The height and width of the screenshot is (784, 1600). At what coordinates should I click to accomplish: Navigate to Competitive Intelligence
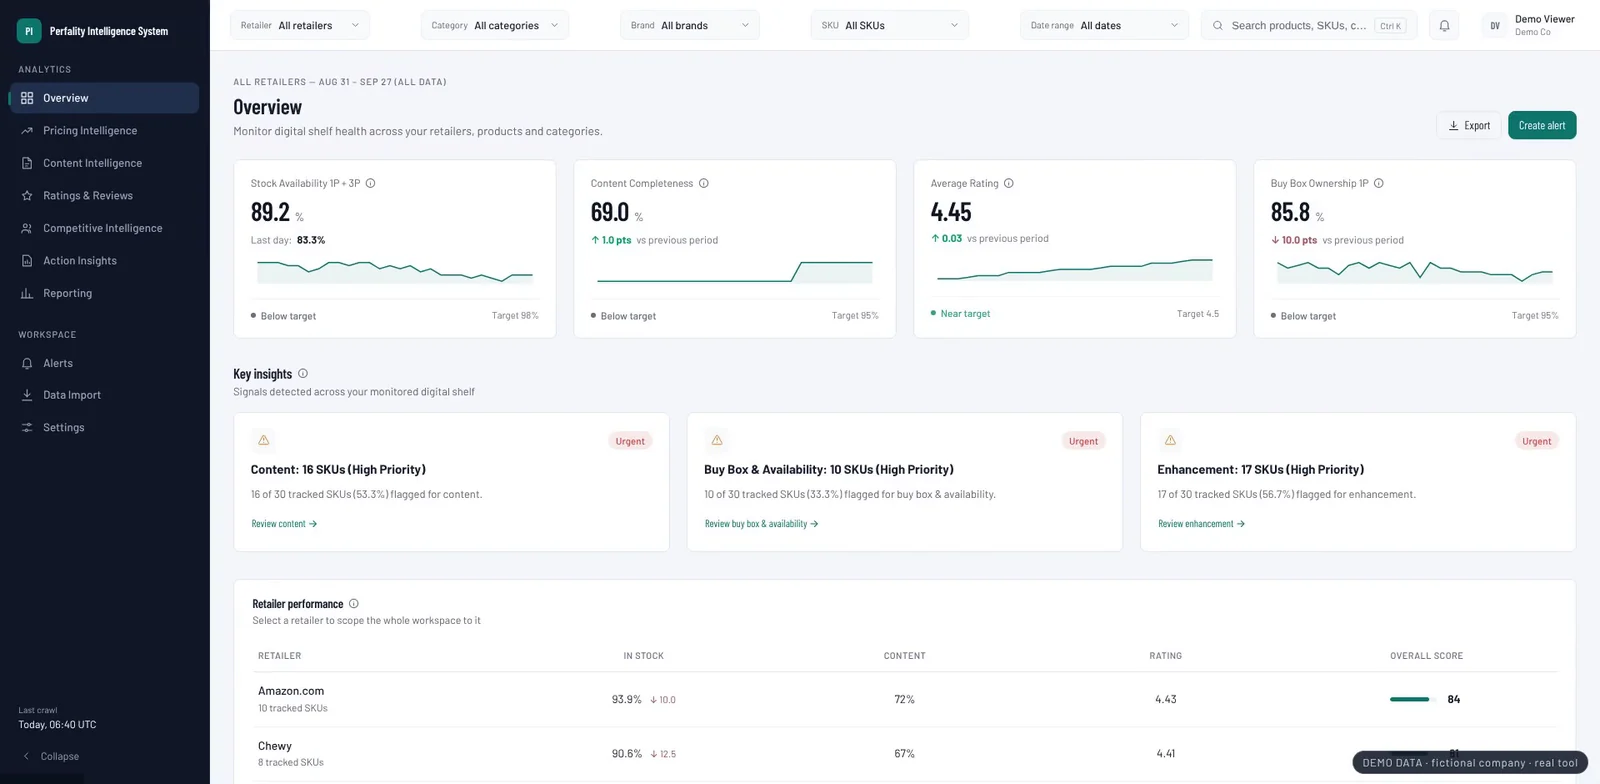tap(104, 228)
